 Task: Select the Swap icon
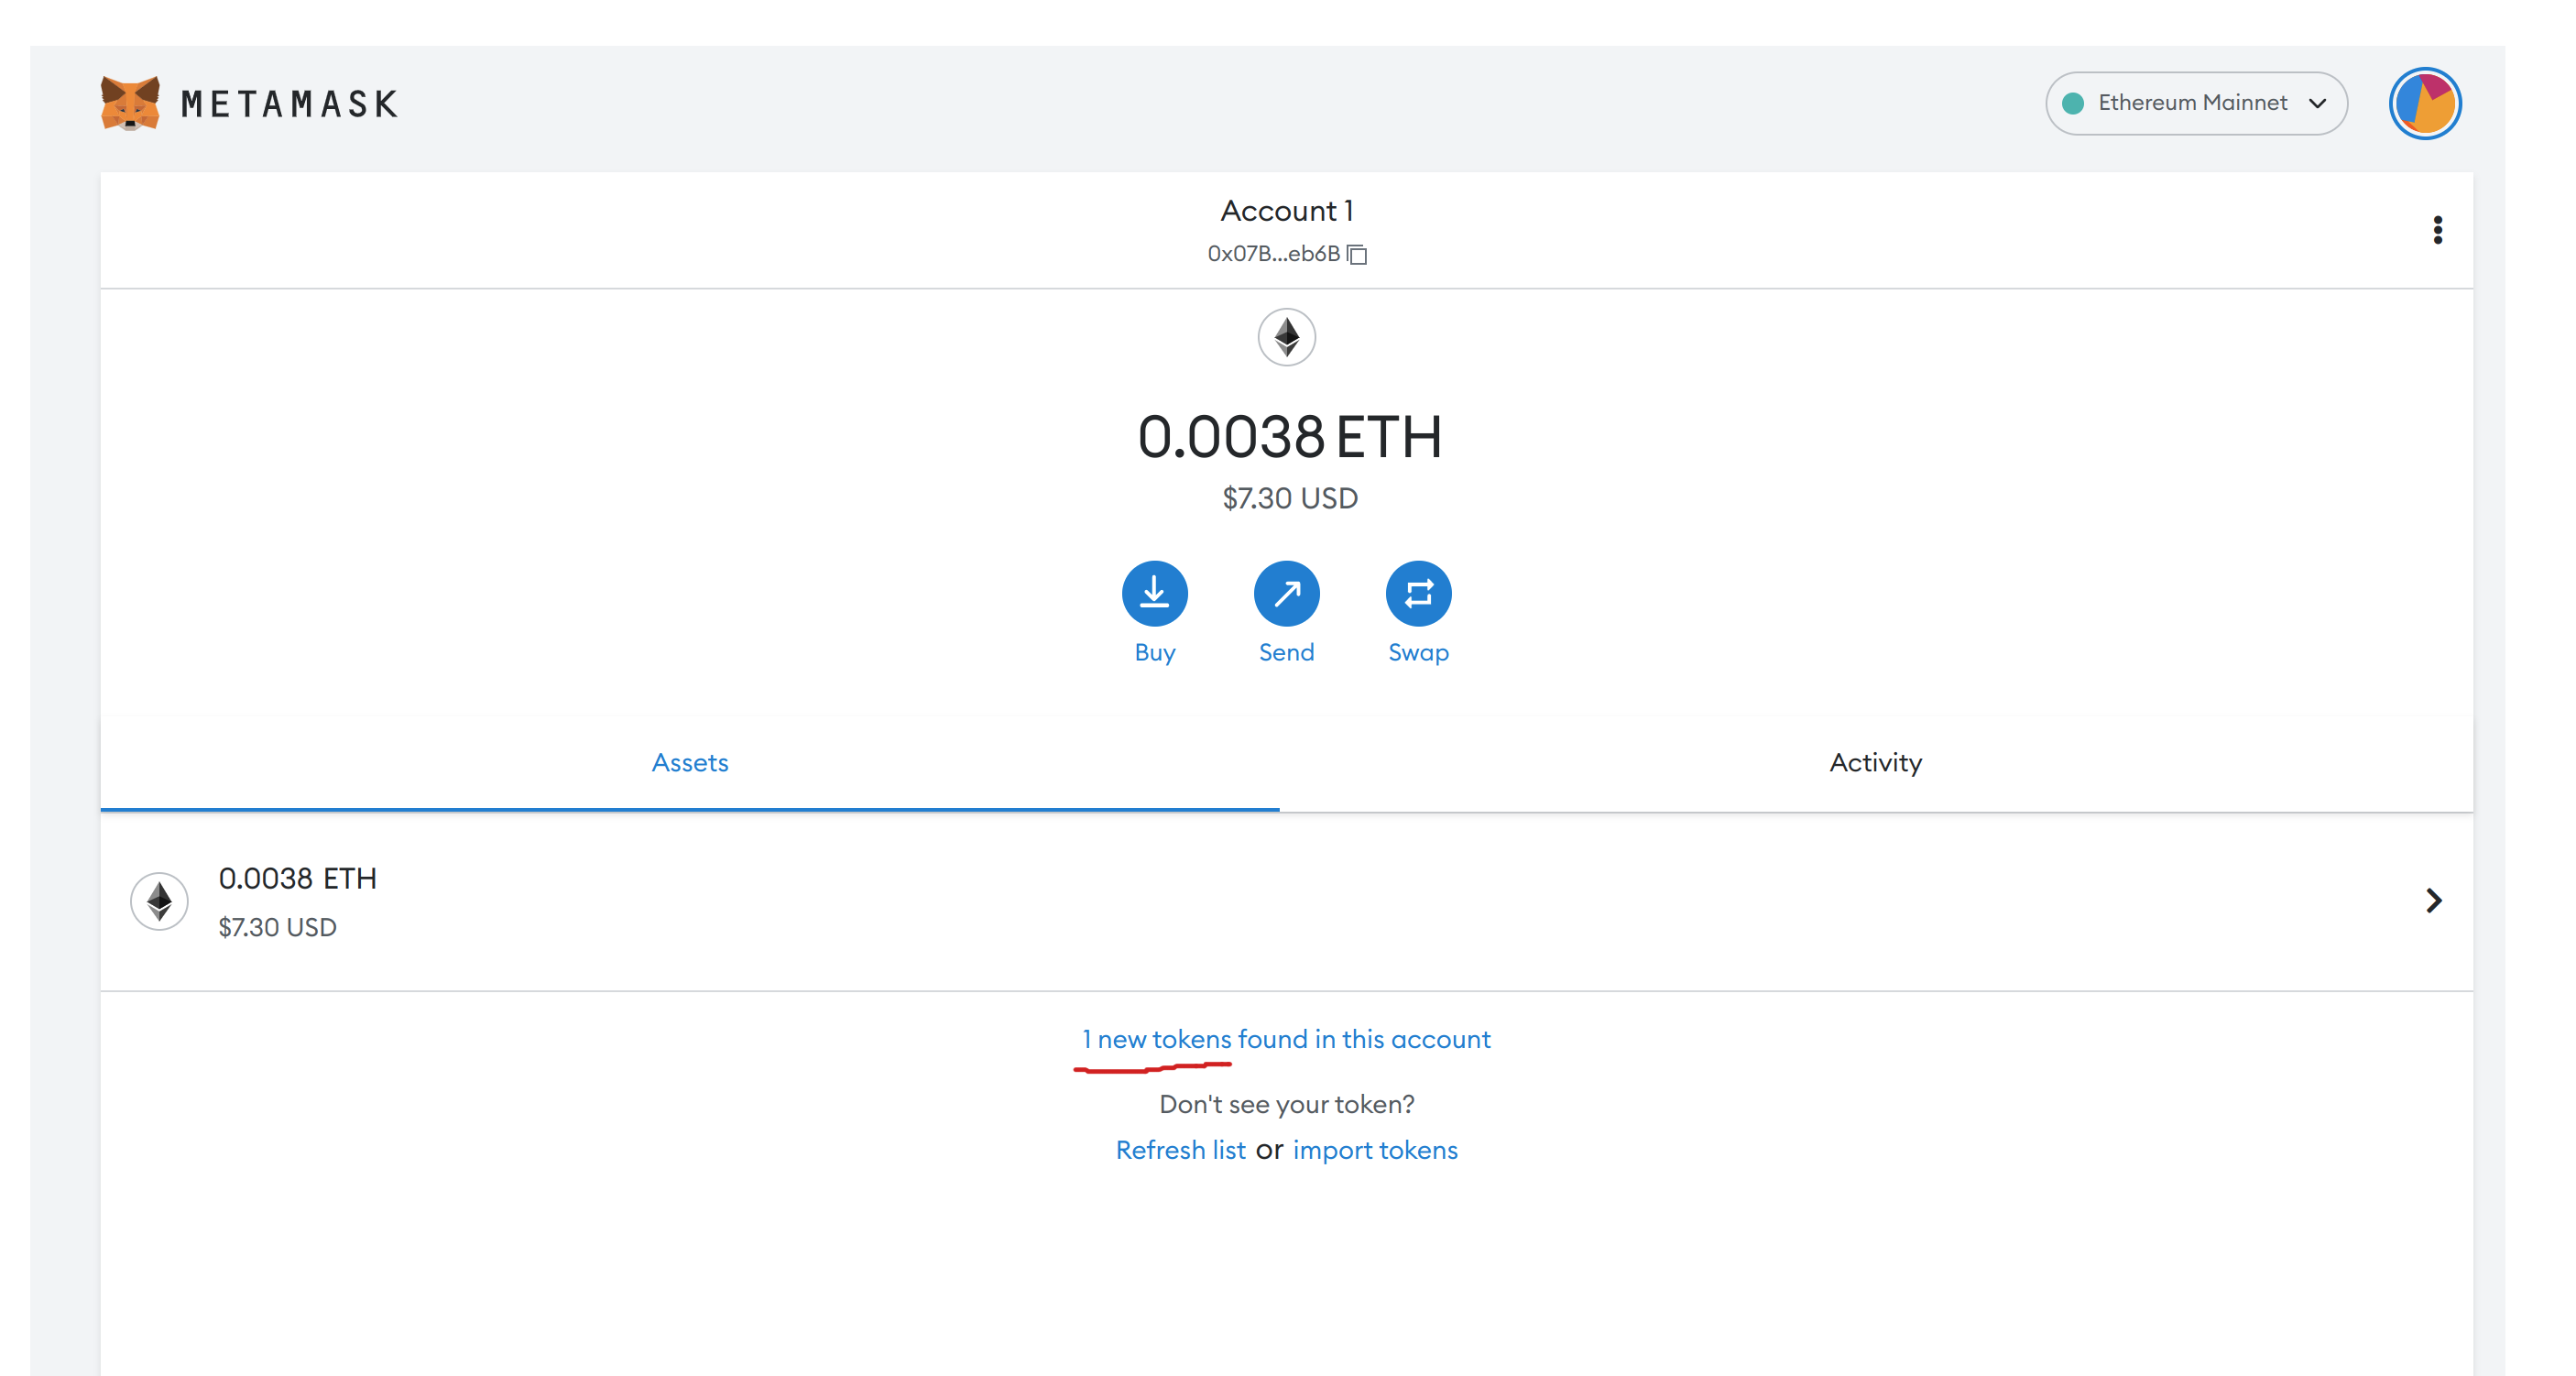click(1417, 592)
